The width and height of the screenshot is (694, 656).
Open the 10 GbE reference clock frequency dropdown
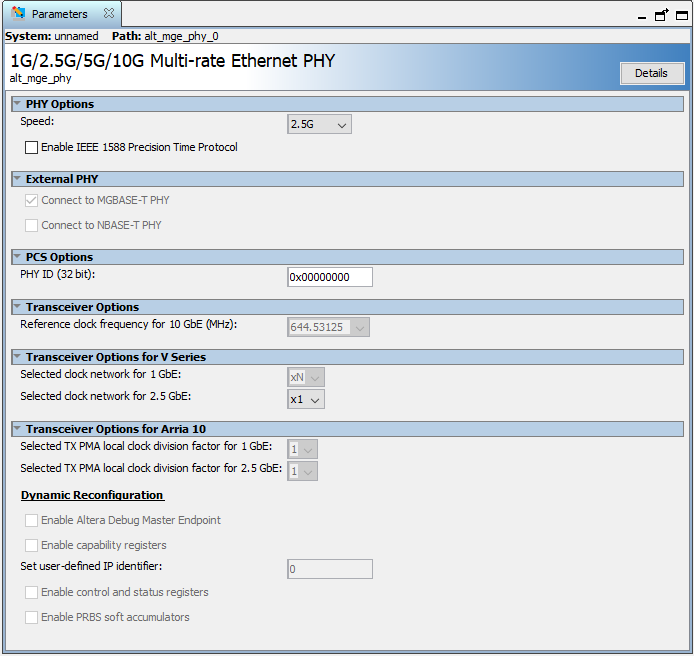click(x=328, y=327)
